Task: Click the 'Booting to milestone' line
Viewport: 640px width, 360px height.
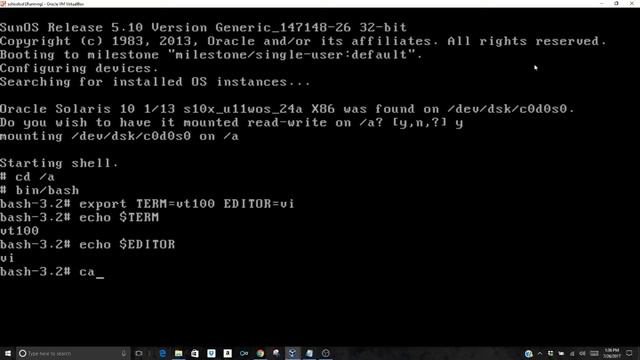Action: click(x=211, y=55)
